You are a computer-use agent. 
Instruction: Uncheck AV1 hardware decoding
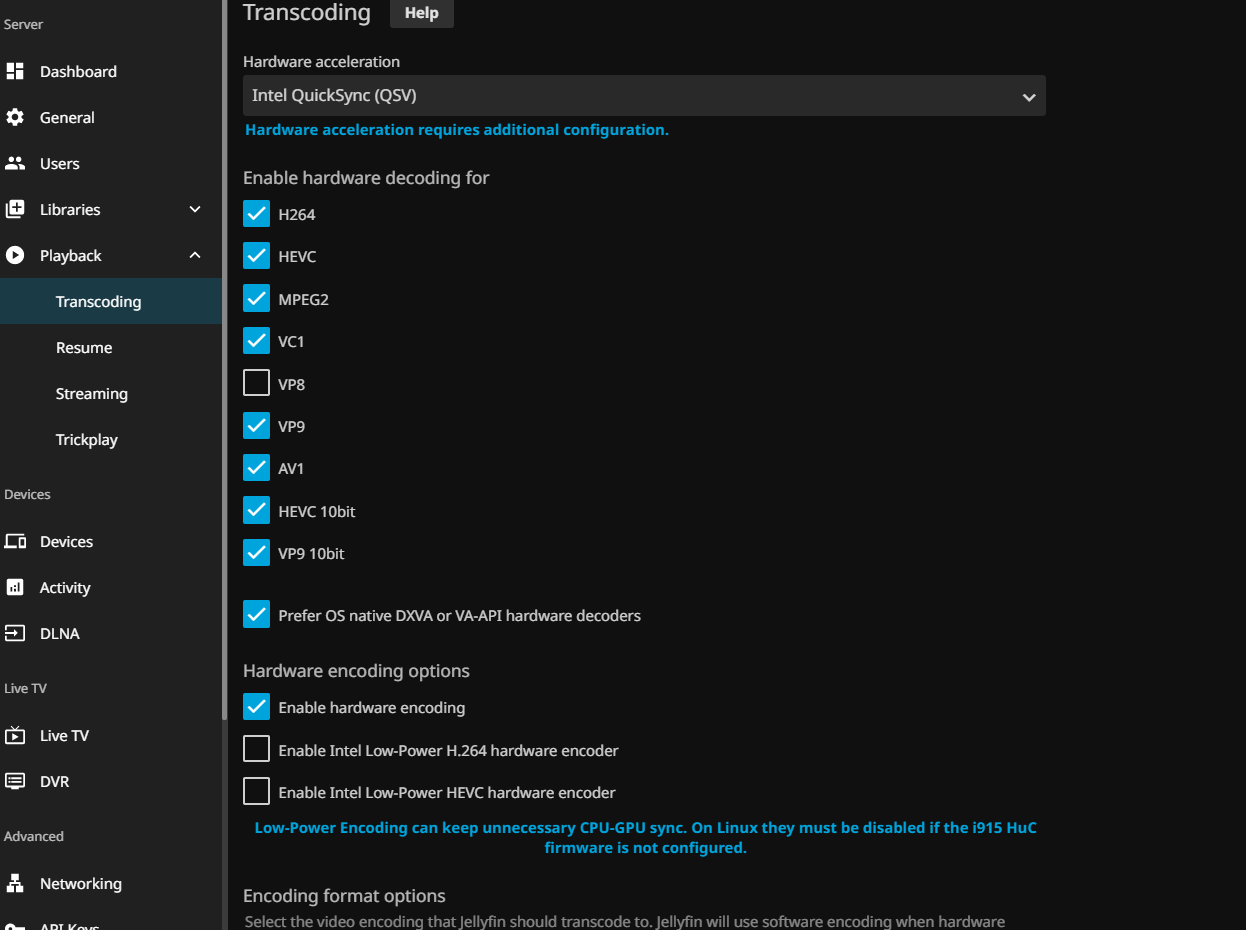pyautogui.click(x=257, y=468)
